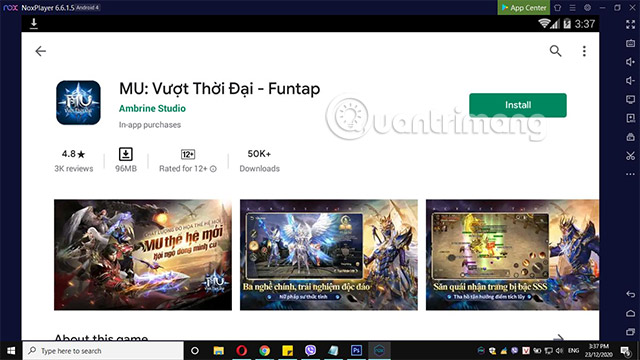Take screenshot with scissors icon
The height and width of the screenshot is (360, 640).
pyautogui.click(x=630, y=156)
